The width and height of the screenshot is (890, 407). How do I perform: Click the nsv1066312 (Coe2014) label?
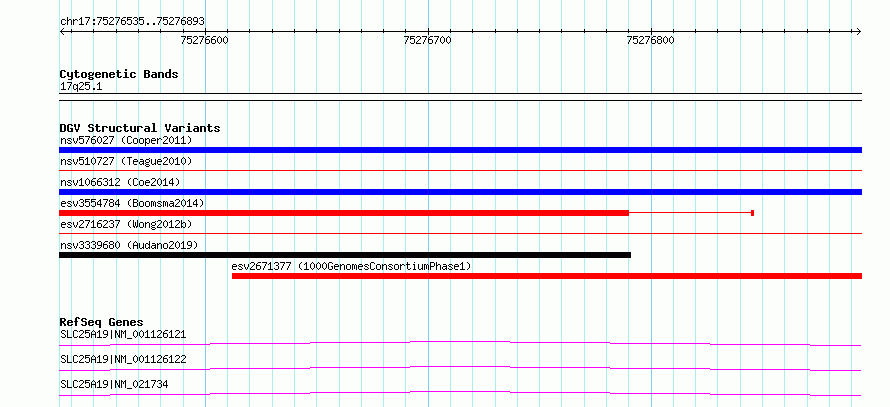coord(120,182)
